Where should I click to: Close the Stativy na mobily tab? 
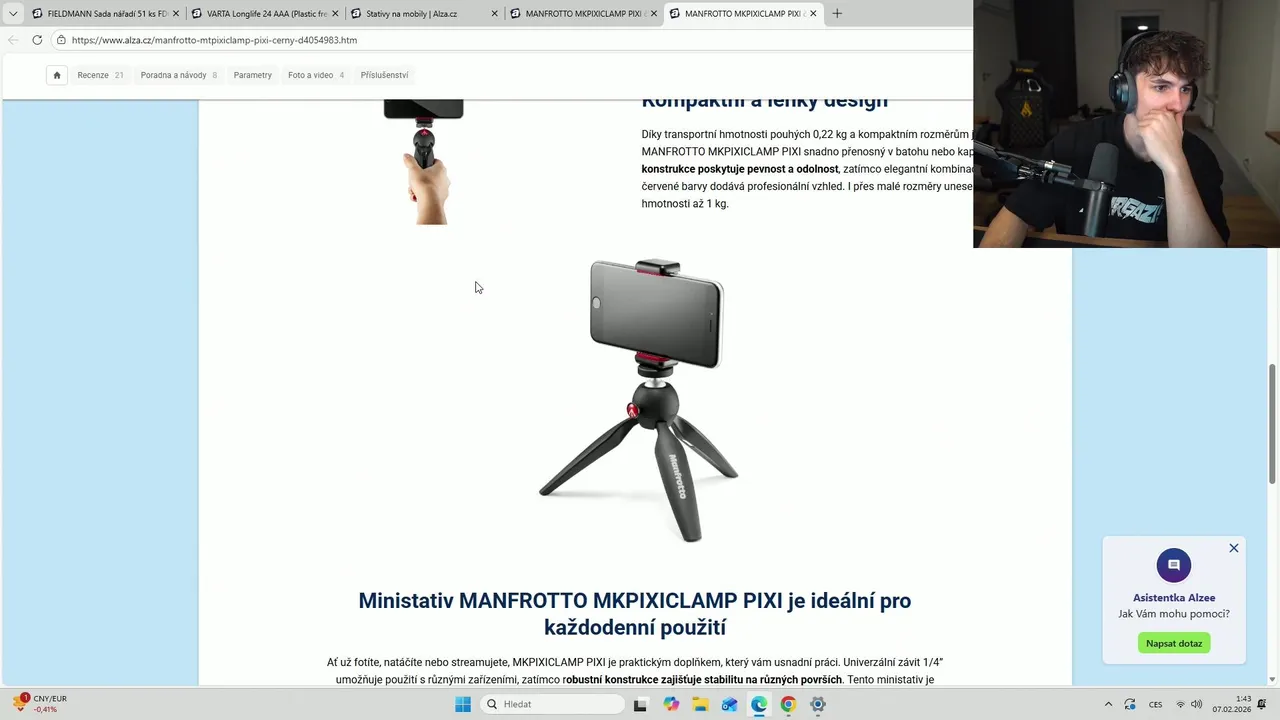pyautogui.click(x=494, y=13)
